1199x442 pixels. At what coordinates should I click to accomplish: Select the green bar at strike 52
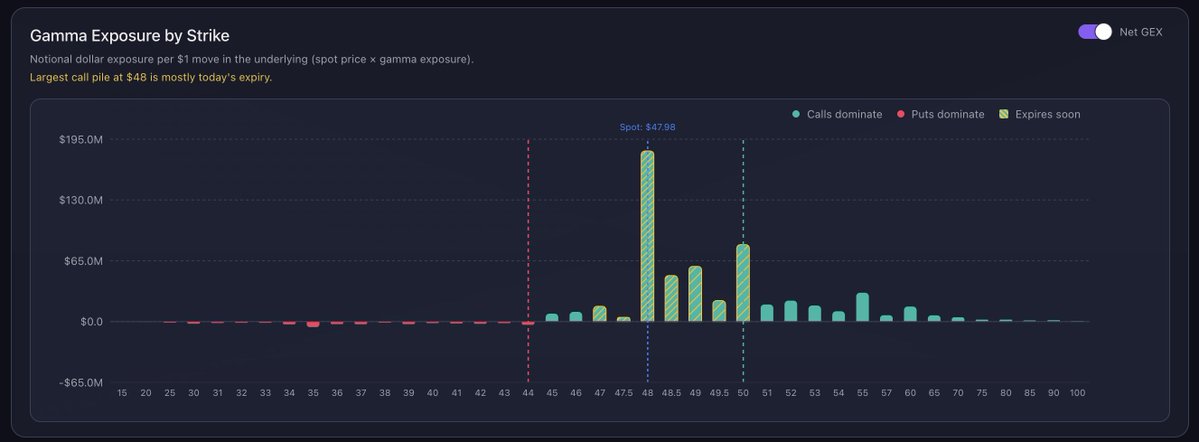coord(791,311)
